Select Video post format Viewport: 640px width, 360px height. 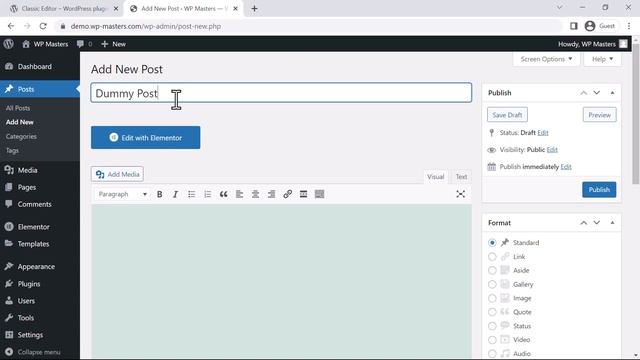[x=492, y=340]
